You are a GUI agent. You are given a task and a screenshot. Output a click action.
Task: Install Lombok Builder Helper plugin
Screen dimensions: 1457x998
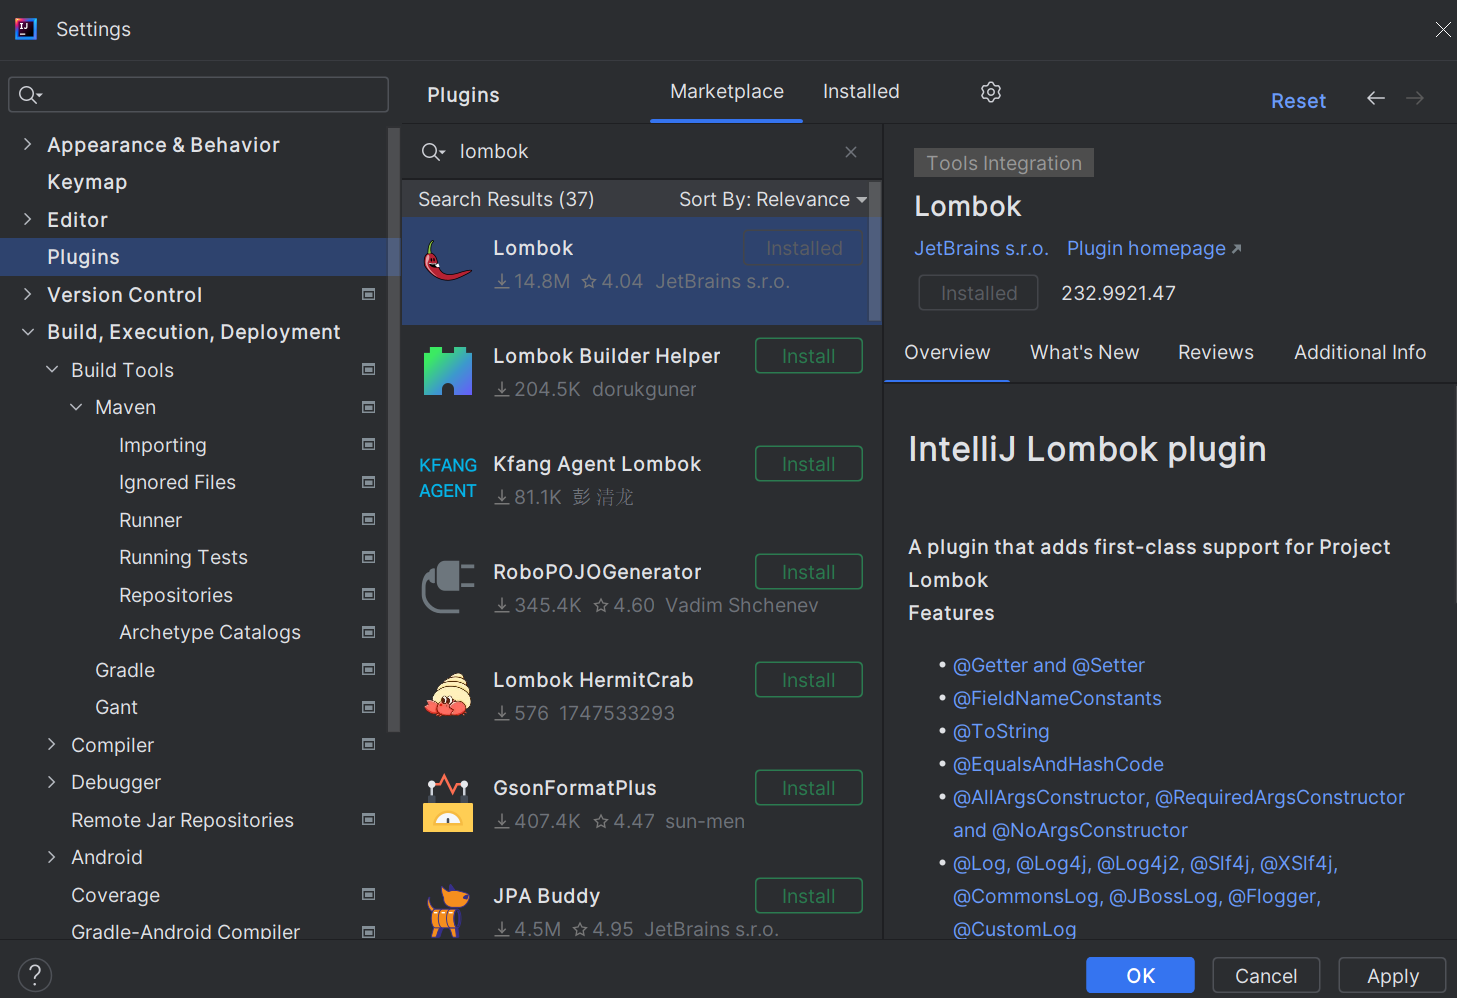(x=809, y=356)
